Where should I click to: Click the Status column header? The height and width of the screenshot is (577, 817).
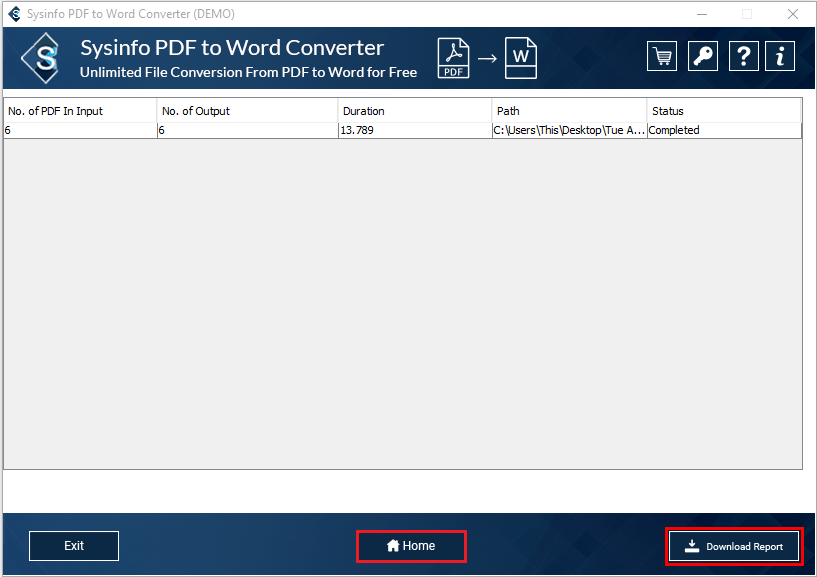723,111
